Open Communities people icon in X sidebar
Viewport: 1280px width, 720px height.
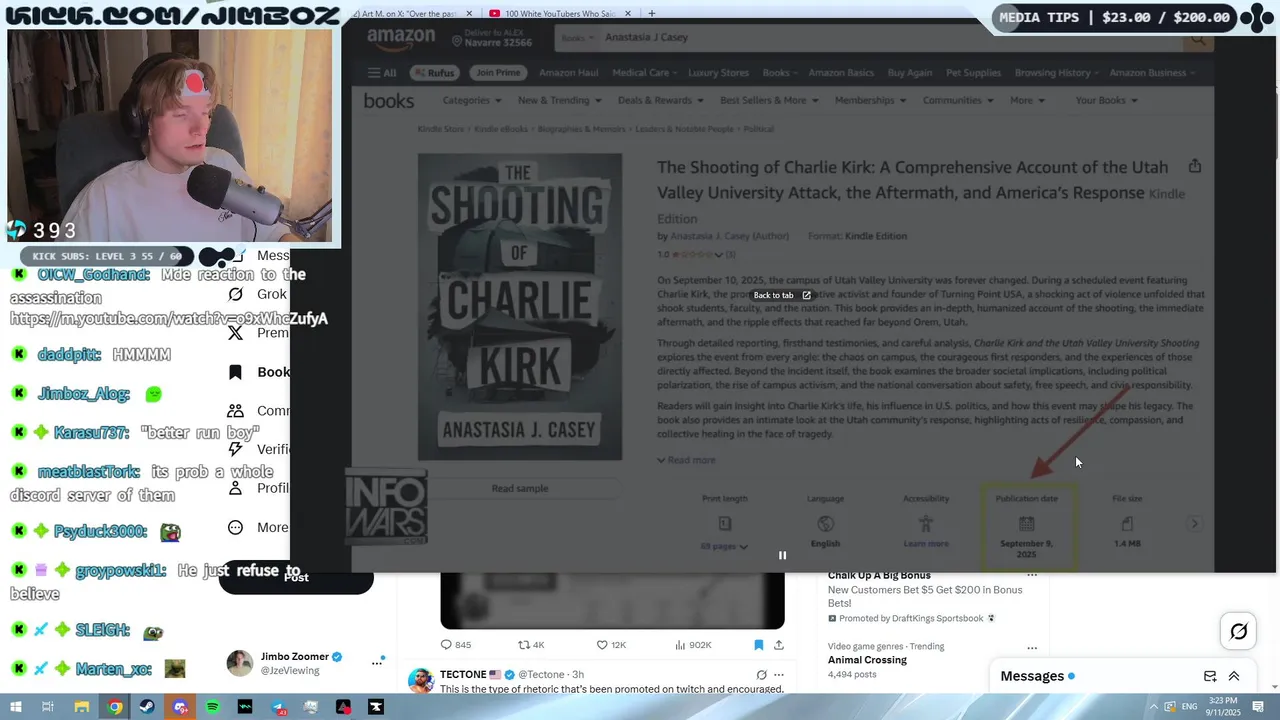(235, 411)
